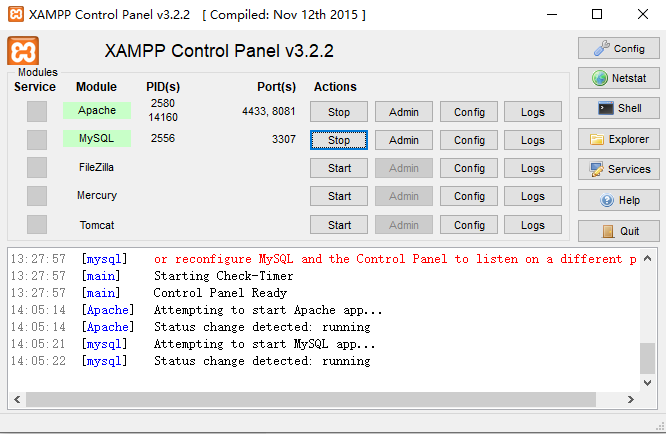Screen dimensions: 666x434
Task: Click the Quit button
Action: [618, 231]
